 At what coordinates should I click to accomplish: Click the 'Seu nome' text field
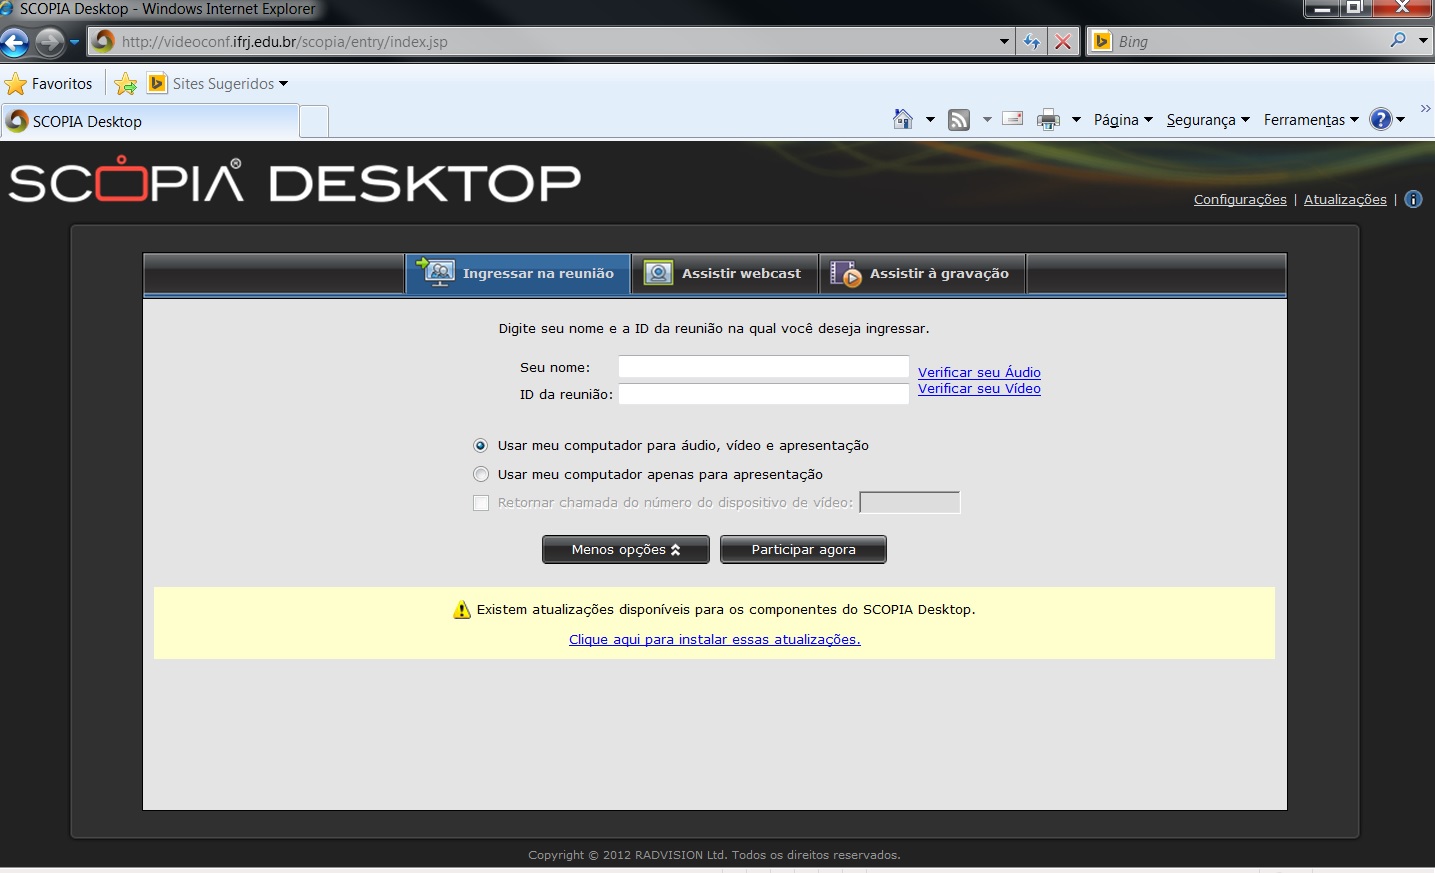763,367
